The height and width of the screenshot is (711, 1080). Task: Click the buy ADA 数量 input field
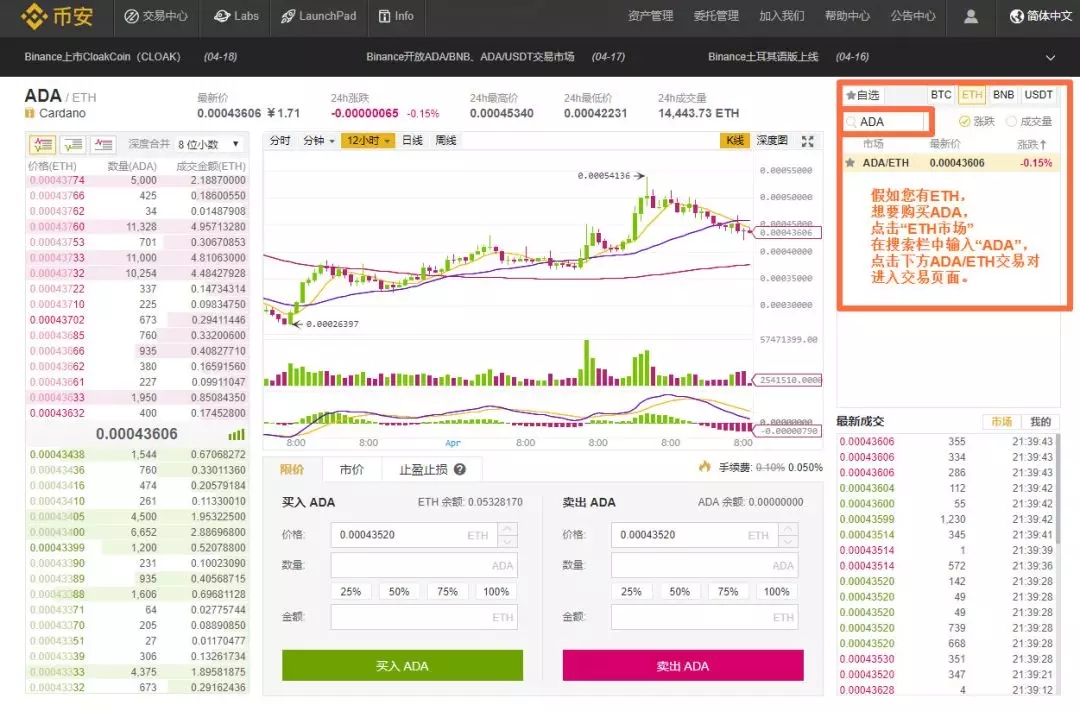click(x=424, y=565)
